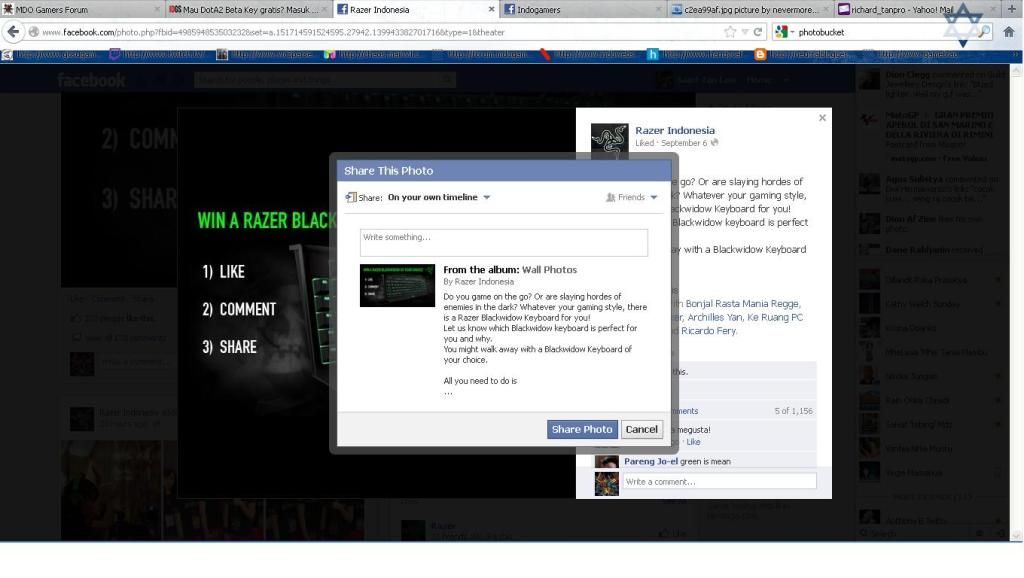Click the '5 of 1,156' comments count
1024x578 pixels.
793,411
